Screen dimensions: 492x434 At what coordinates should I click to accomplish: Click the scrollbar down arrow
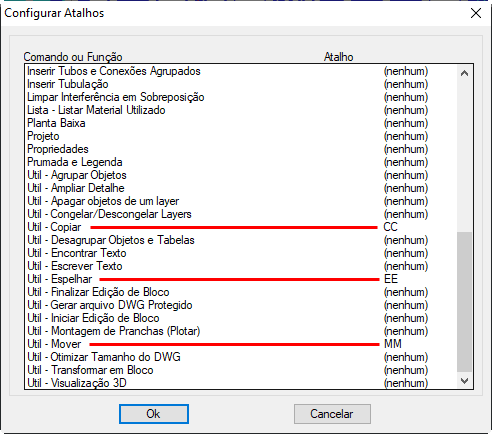(464, 380)
